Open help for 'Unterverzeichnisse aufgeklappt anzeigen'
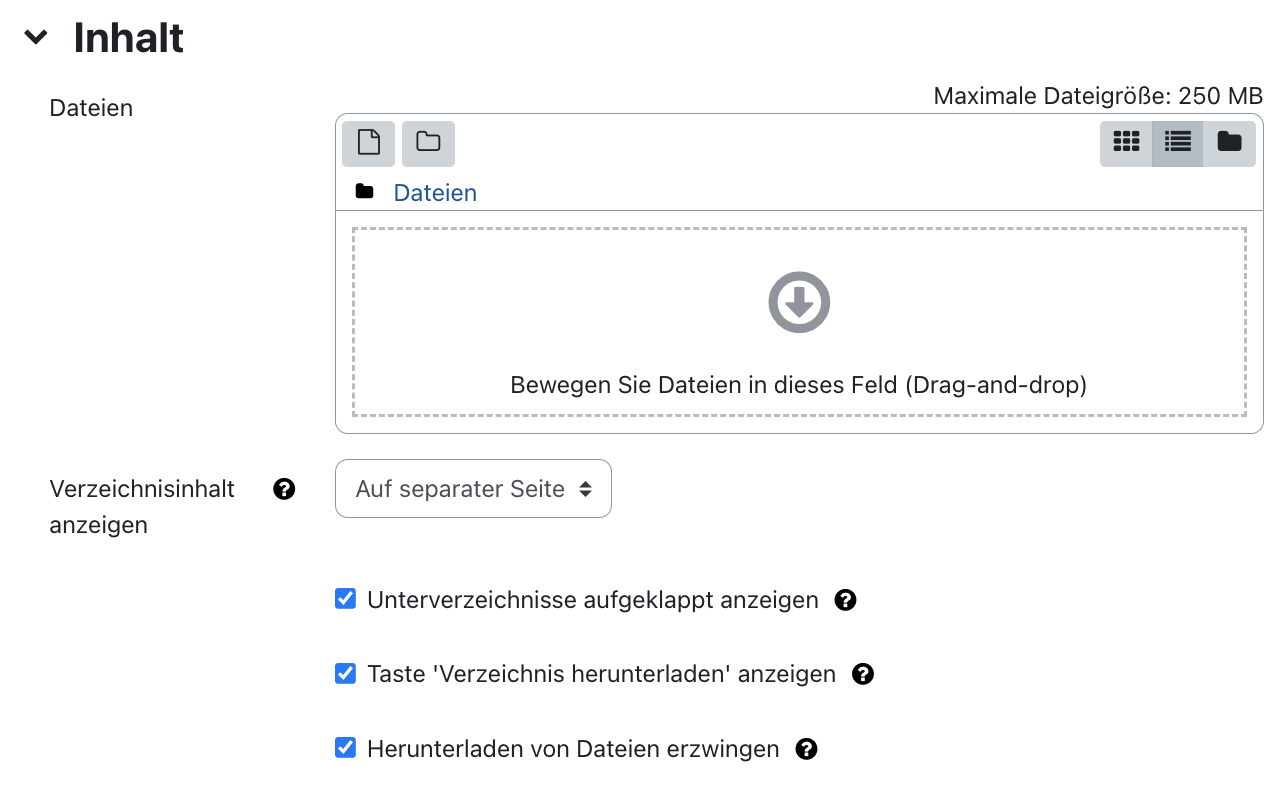 tap(845, 600)
